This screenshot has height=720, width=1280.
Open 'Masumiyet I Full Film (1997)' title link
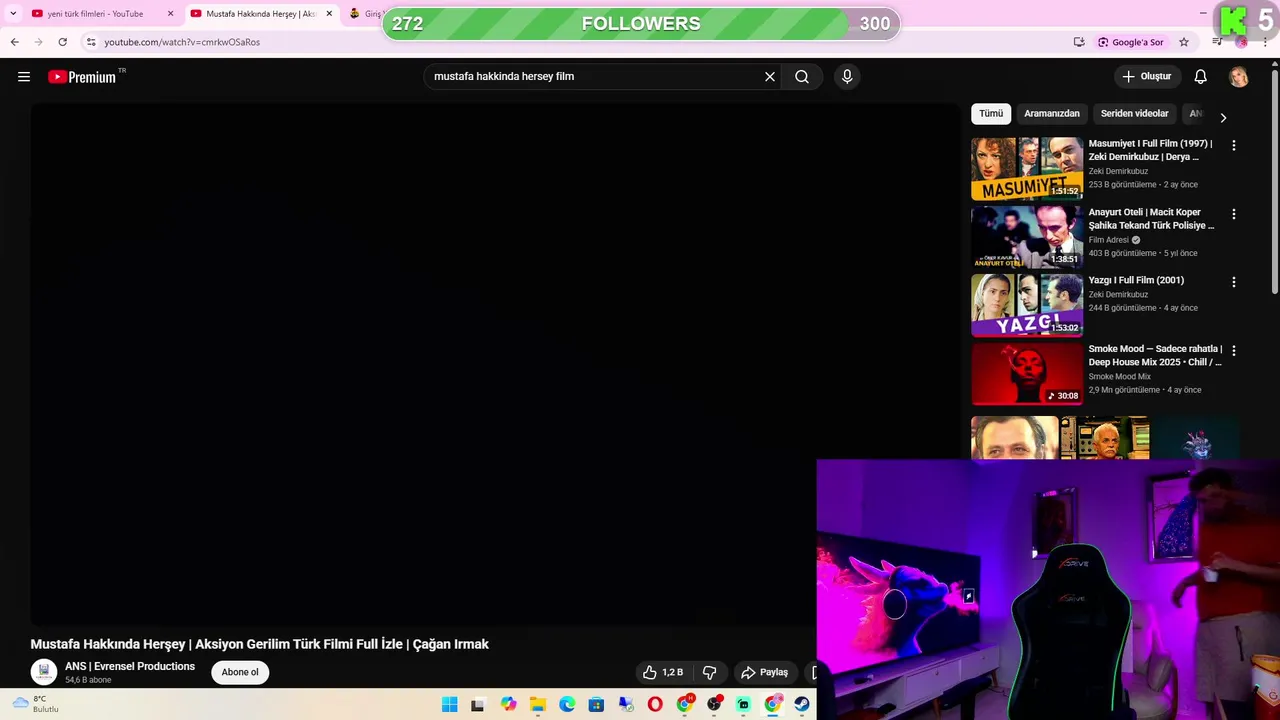click(x=1150, y=150)
